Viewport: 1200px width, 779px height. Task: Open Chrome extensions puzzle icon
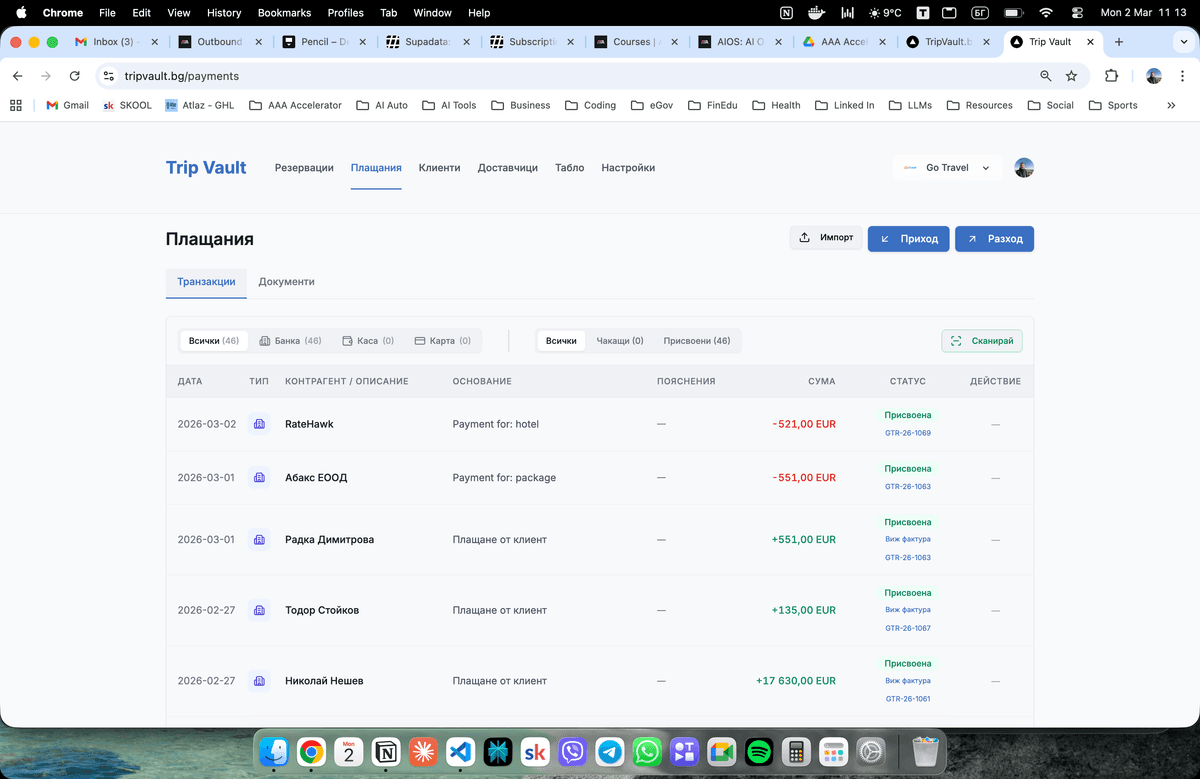[x=1111, y=76]
